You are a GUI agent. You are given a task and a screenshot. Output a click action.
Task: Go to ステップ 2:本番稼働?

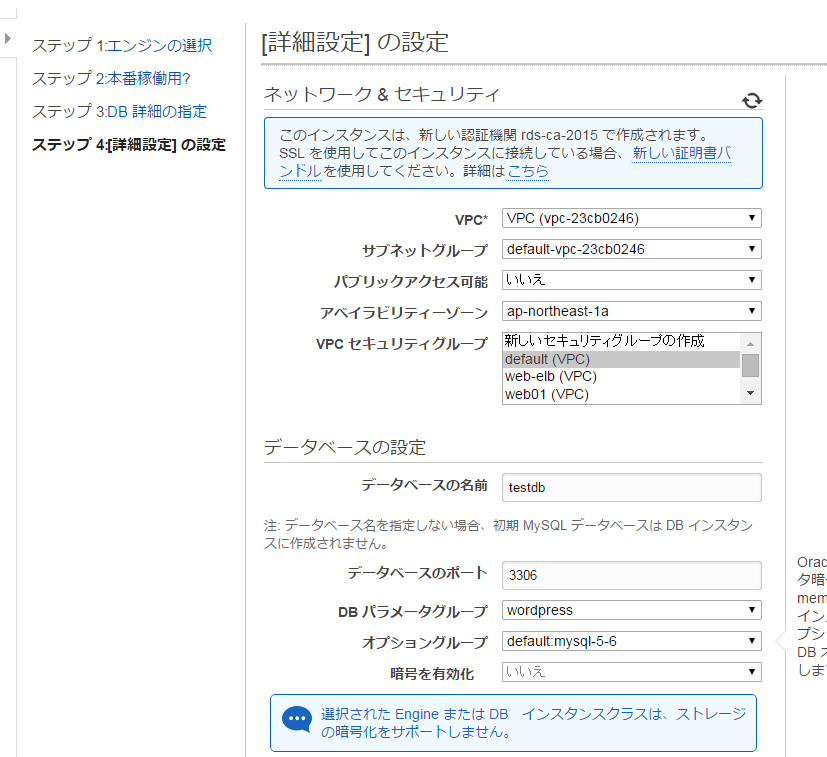[110, 78]
